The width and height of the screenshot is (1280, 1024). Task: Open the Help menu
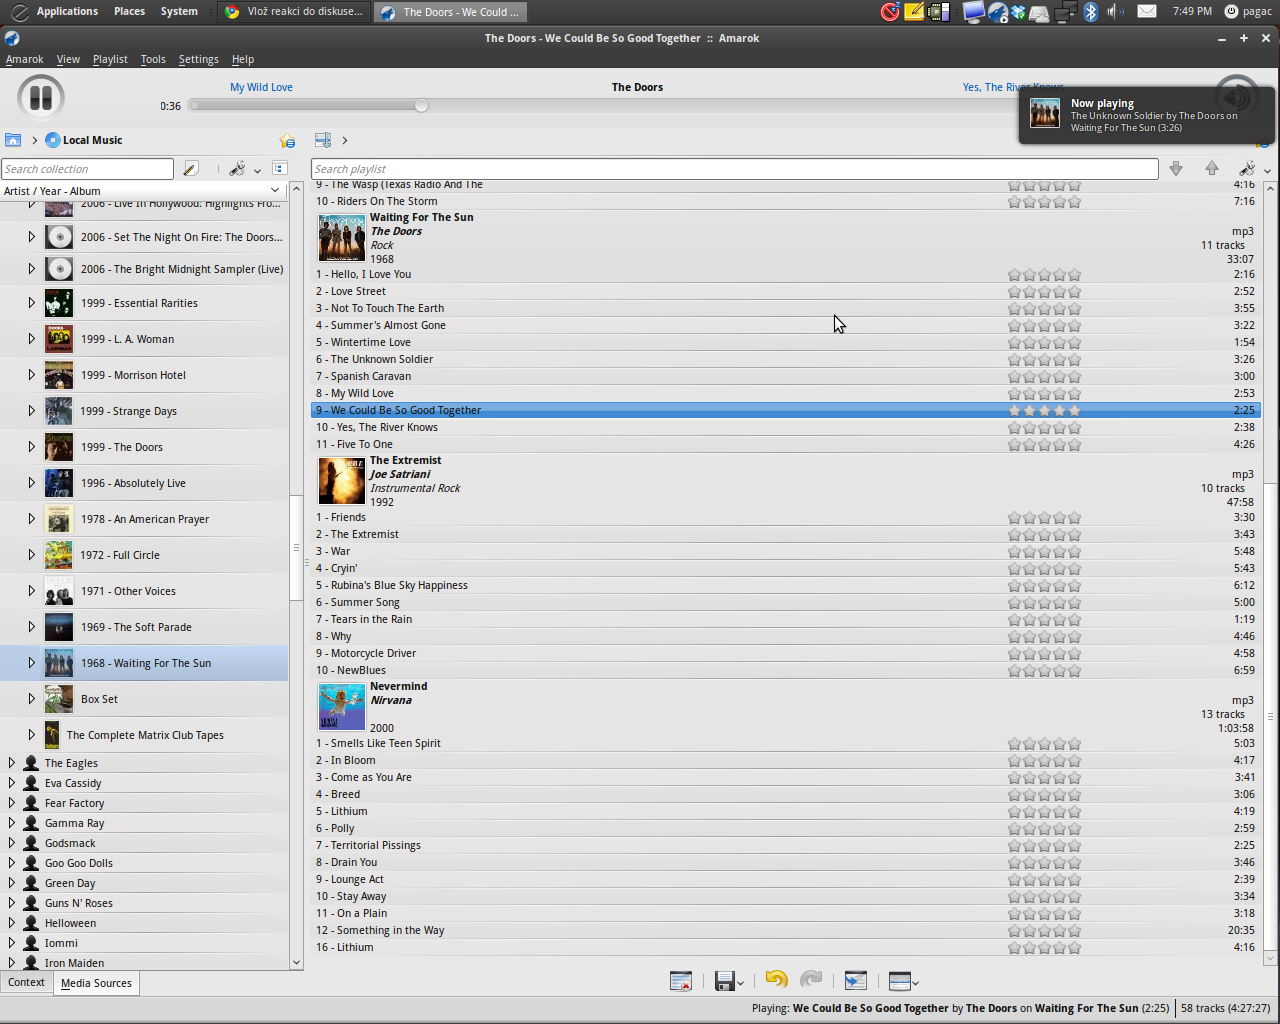click(x=243, y=59)
